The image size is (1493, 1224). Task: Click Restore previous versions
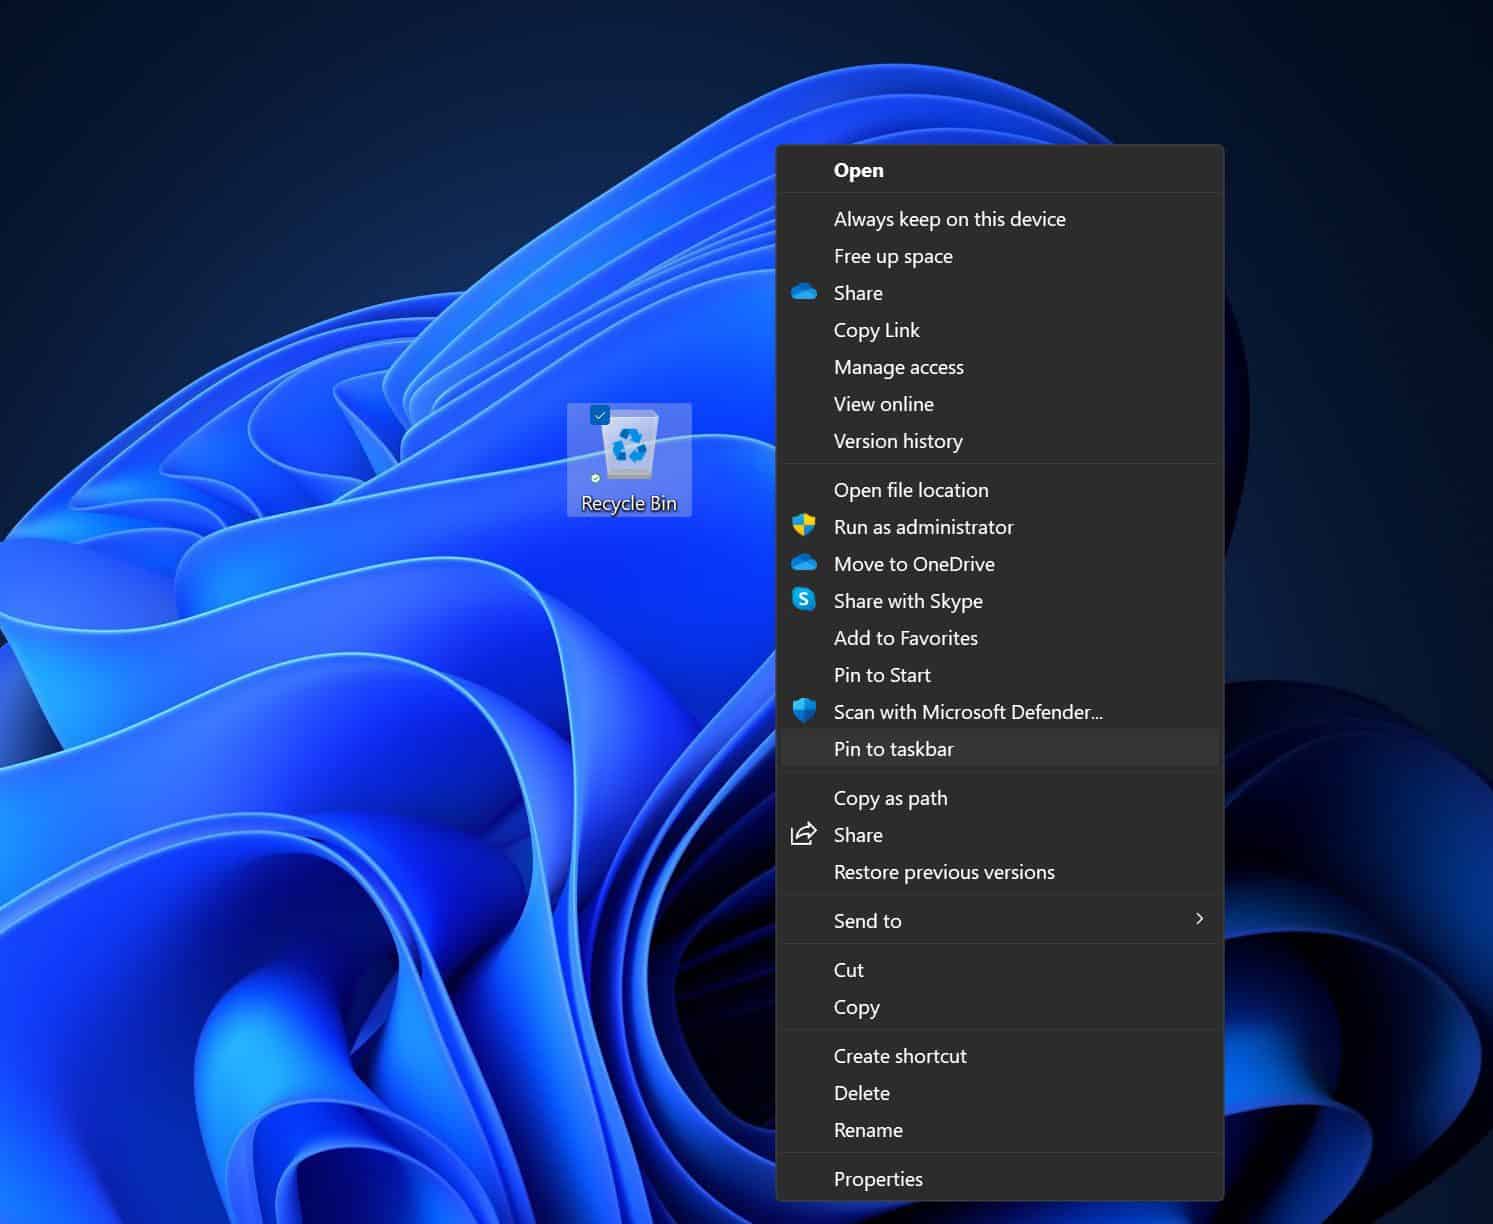pos(943,871)
